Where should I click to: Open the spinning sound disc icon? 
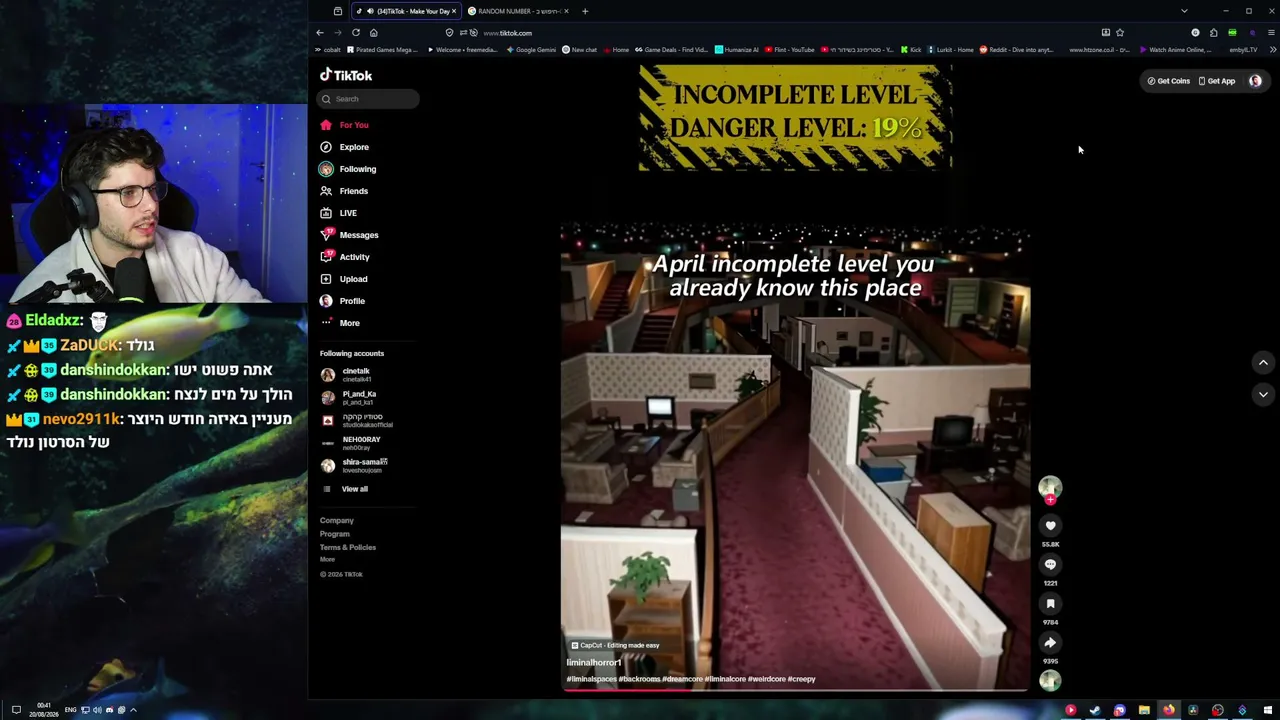tap(1050, 680)
